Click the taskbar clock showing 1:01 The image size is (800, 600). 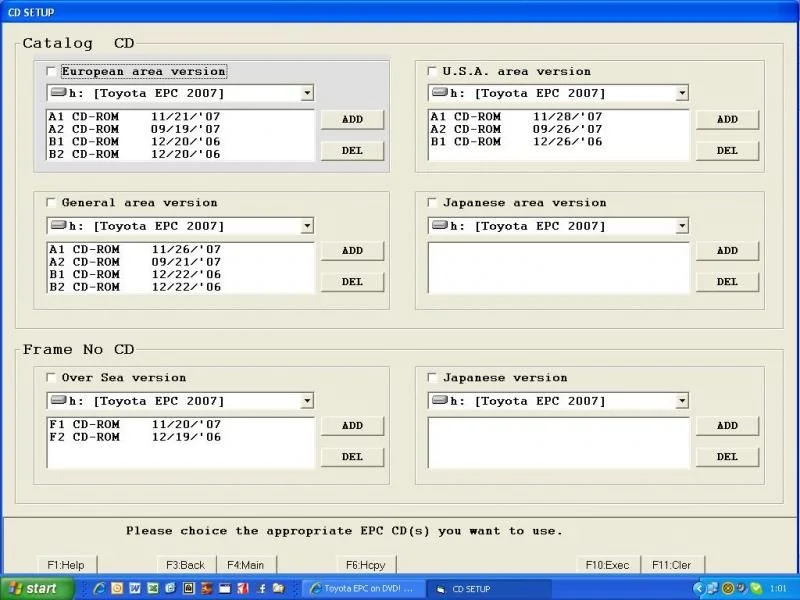778,588
